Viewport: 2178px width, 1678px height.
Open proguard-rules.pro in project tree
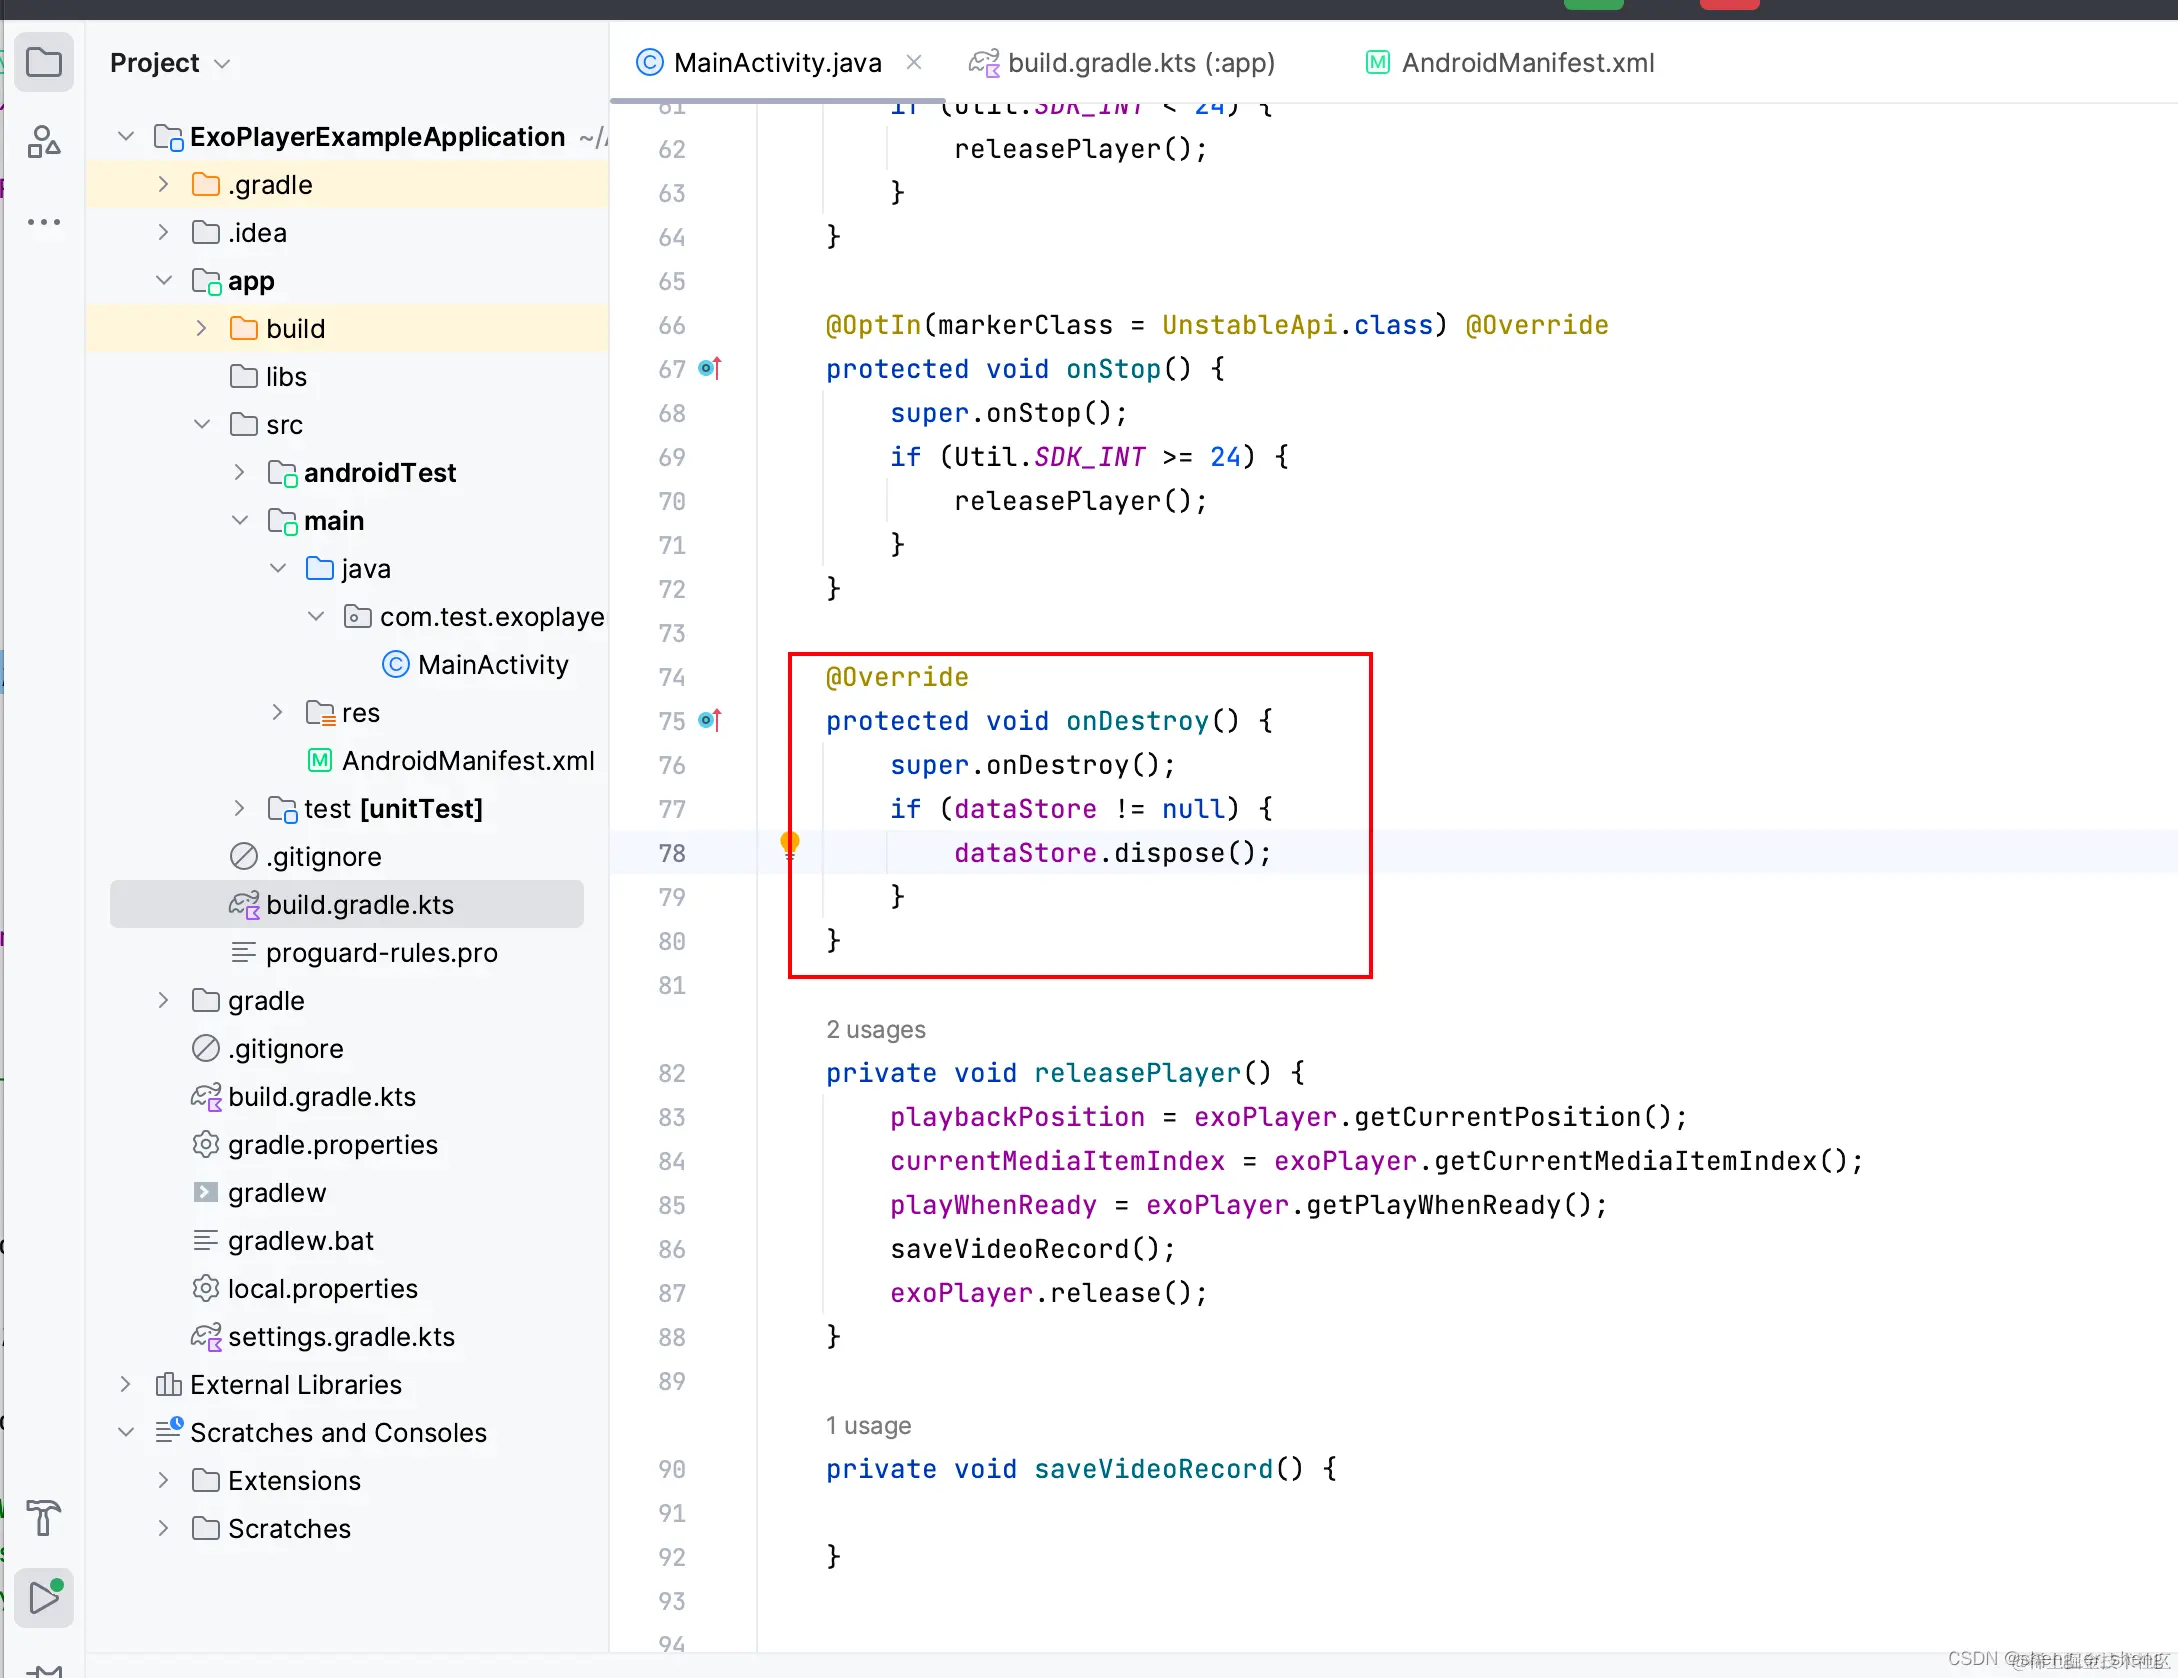pos(381,953)
